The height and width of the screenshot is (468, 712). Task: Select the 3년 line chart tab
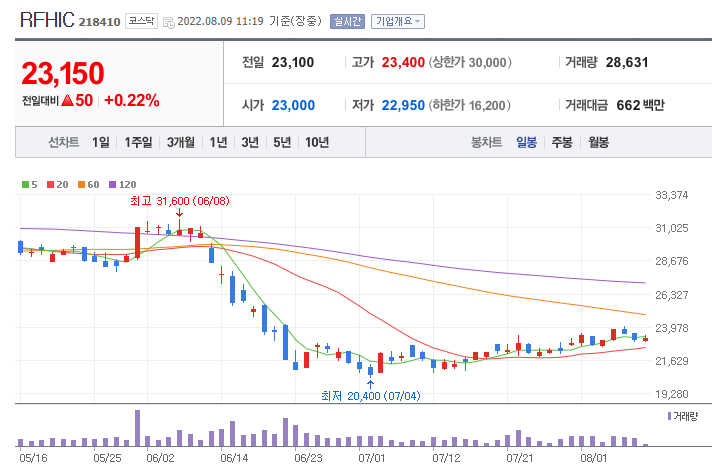click(x=250, y=143)
